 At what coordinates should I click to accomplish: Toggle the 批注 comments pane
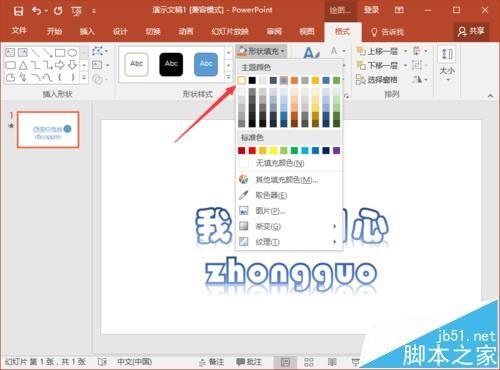249,362
